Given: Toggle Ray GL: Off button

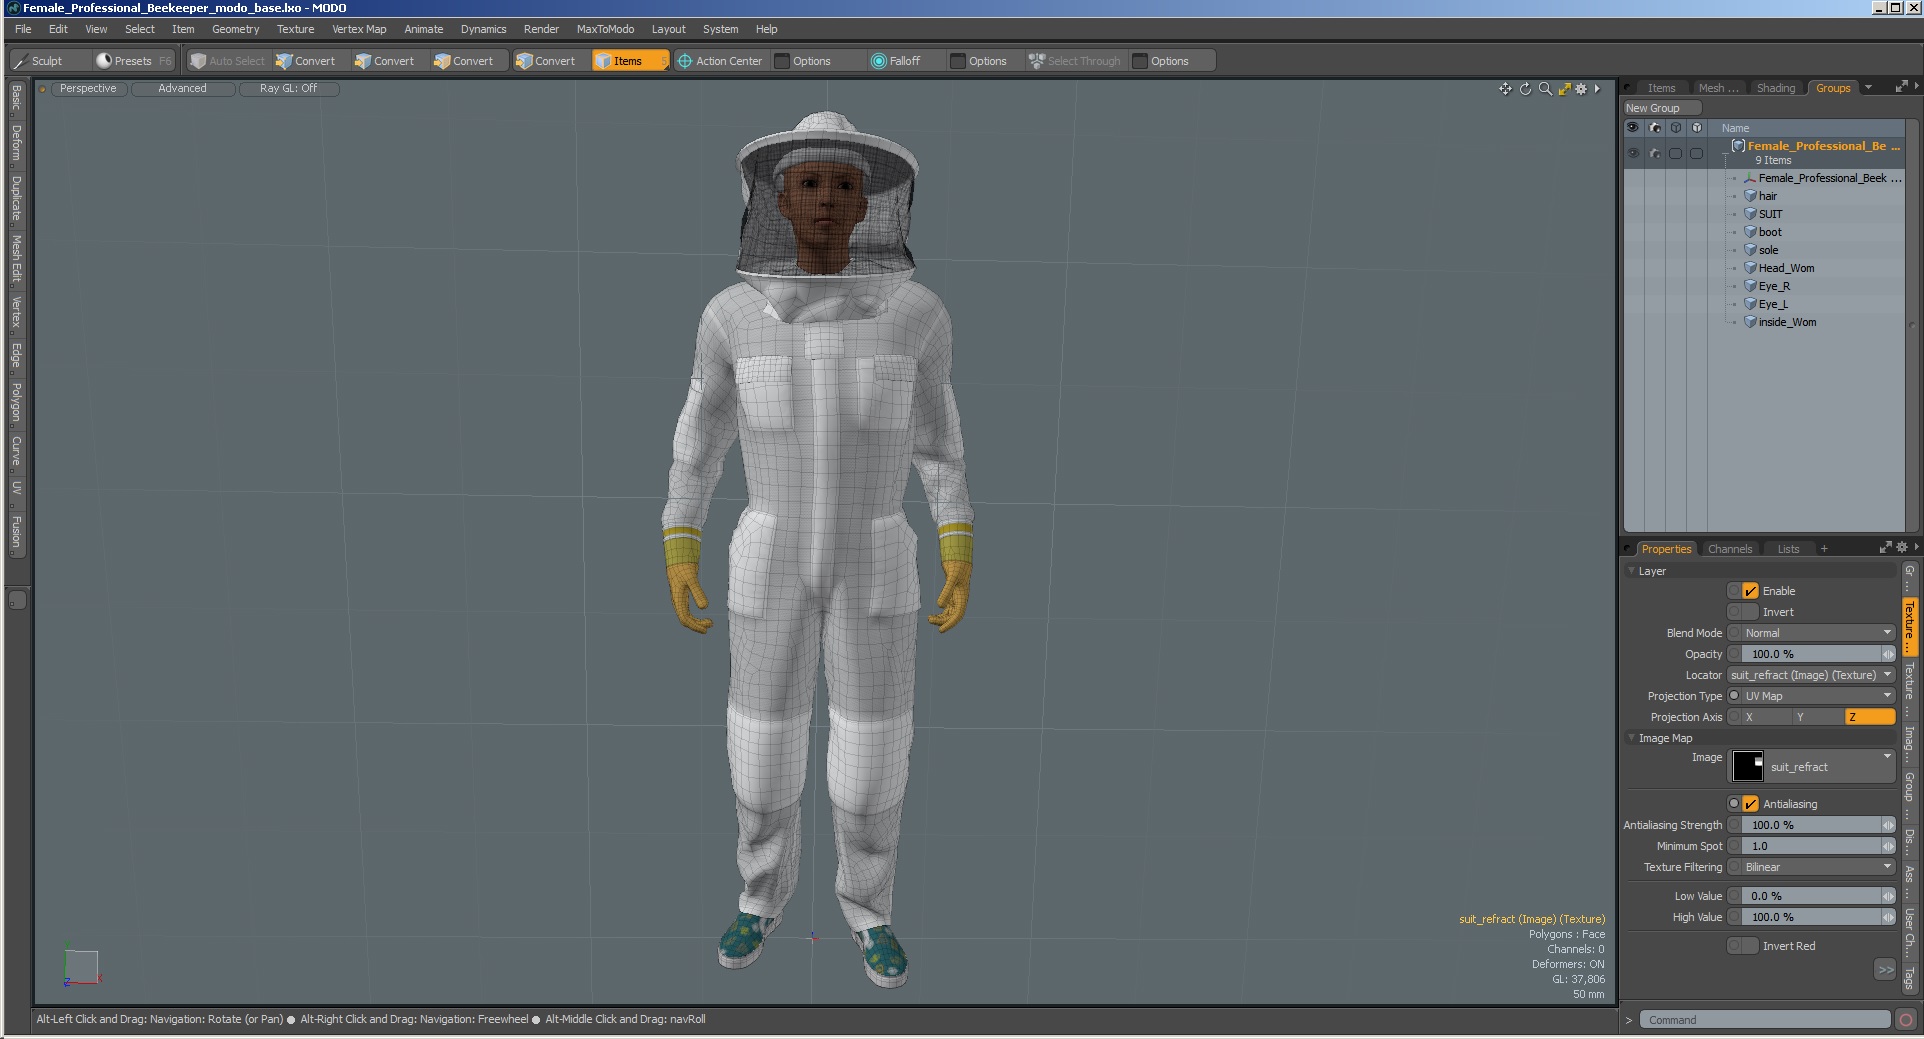Looking at the screenshot, I should click(289, 89).
